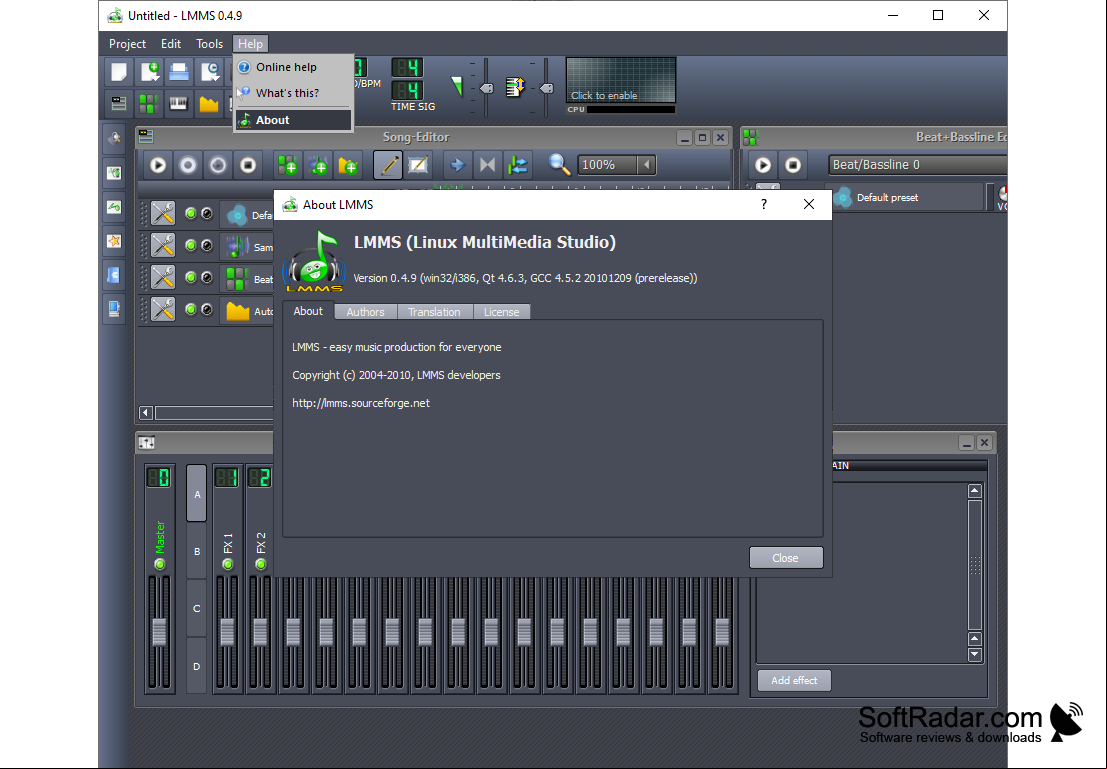Play the song in Song-Editor
1107x769 pixels.
pyautogui.click(x=158, y=165)
